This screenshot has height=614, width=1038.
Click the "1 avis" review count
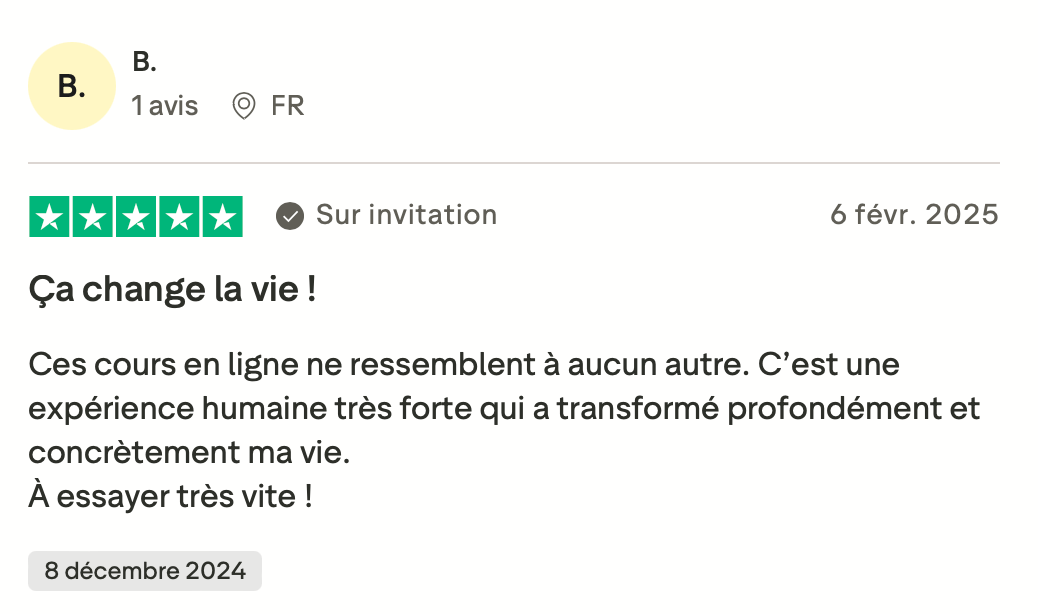click(165, 106)
